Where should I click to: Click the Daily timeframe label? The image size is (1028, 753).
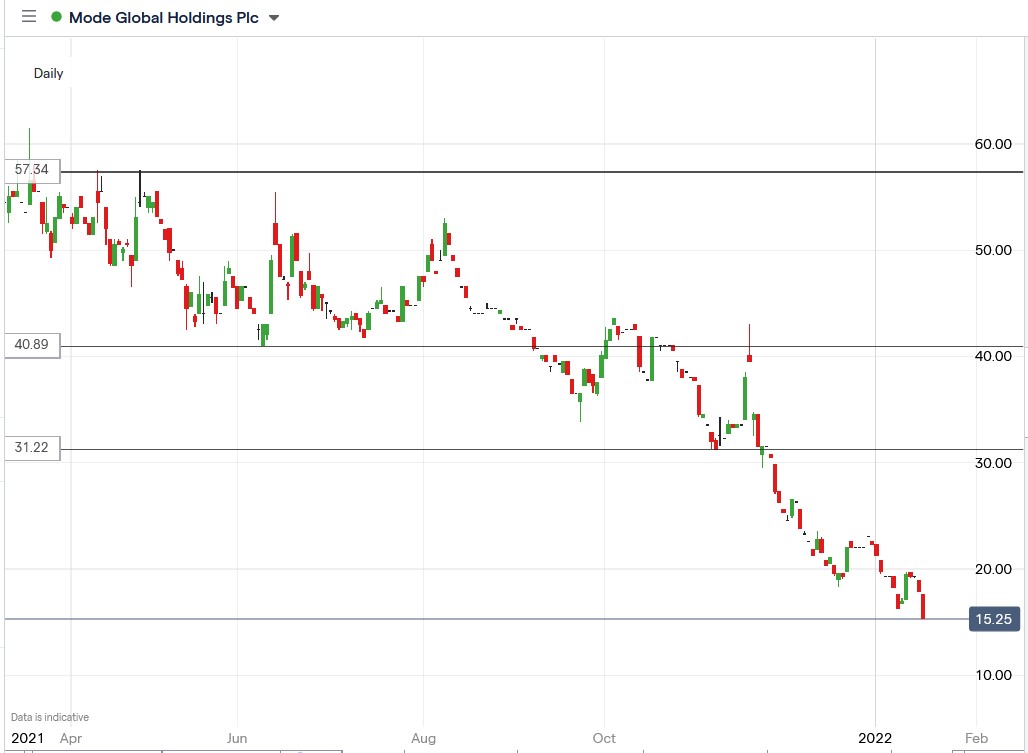coord(49,73)
